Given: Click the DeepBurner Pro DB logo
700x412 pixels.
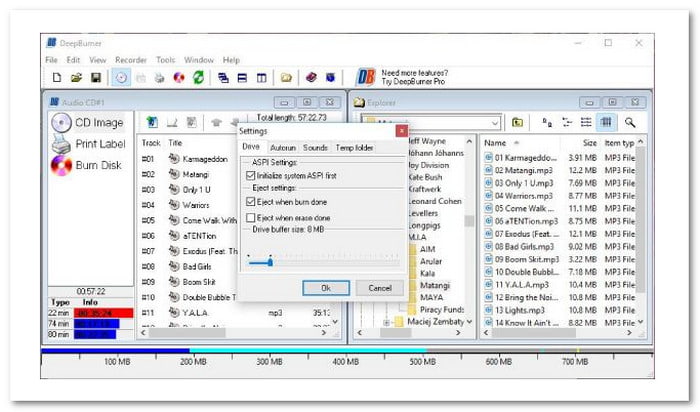Looking at the screenshot, I should click(366, 77).
